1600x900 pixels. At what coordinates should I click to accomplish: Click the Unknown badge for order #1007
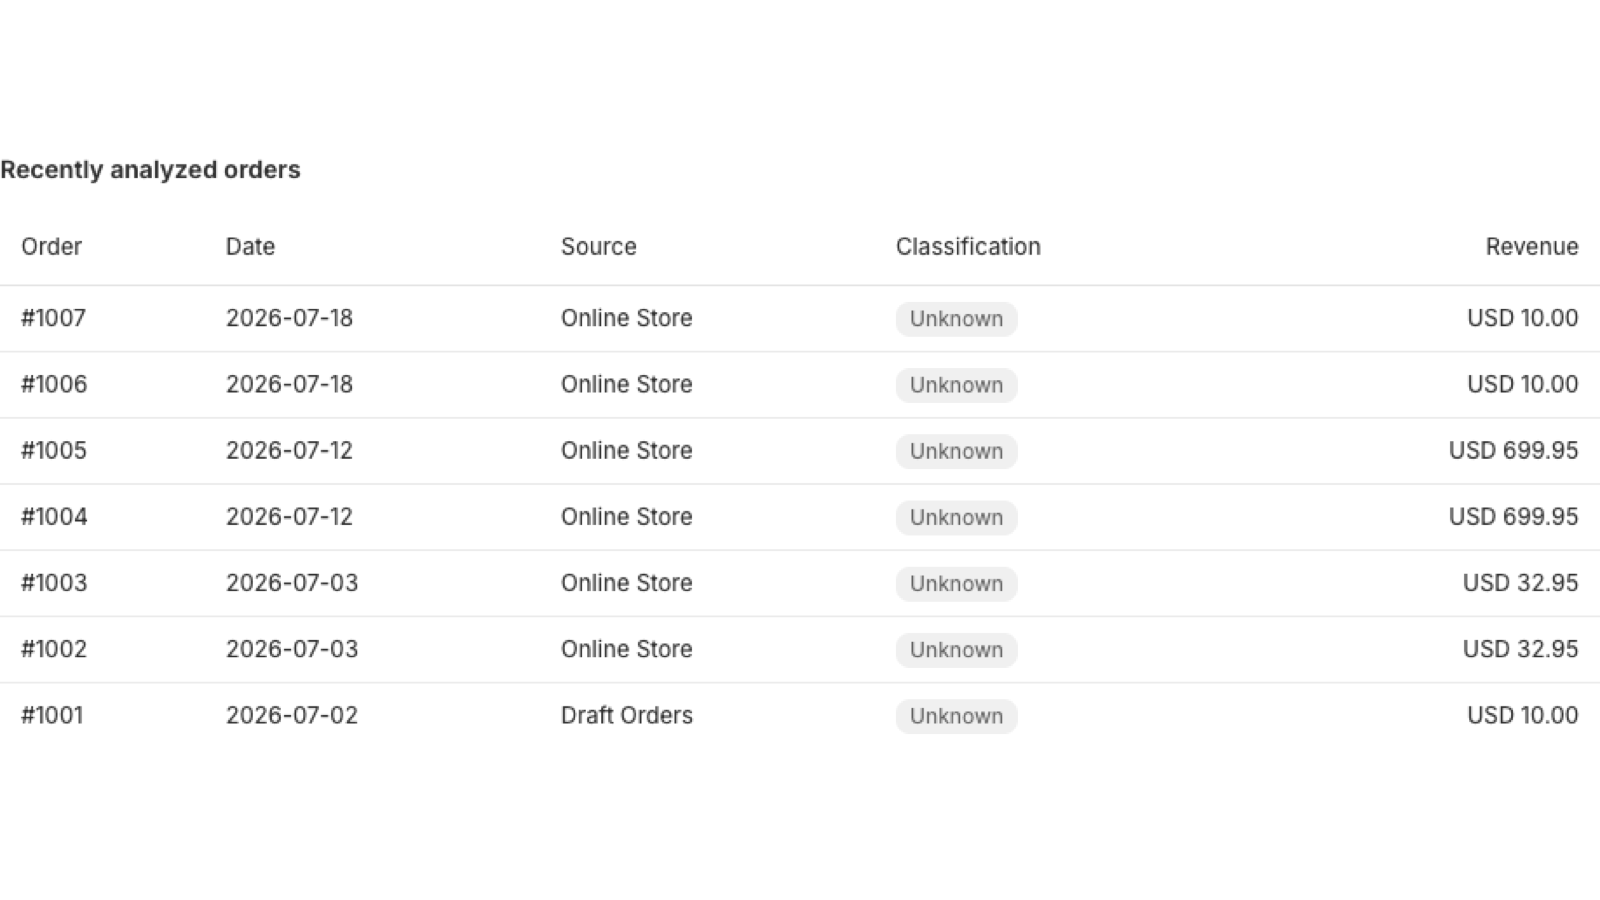tap(956, 319)
